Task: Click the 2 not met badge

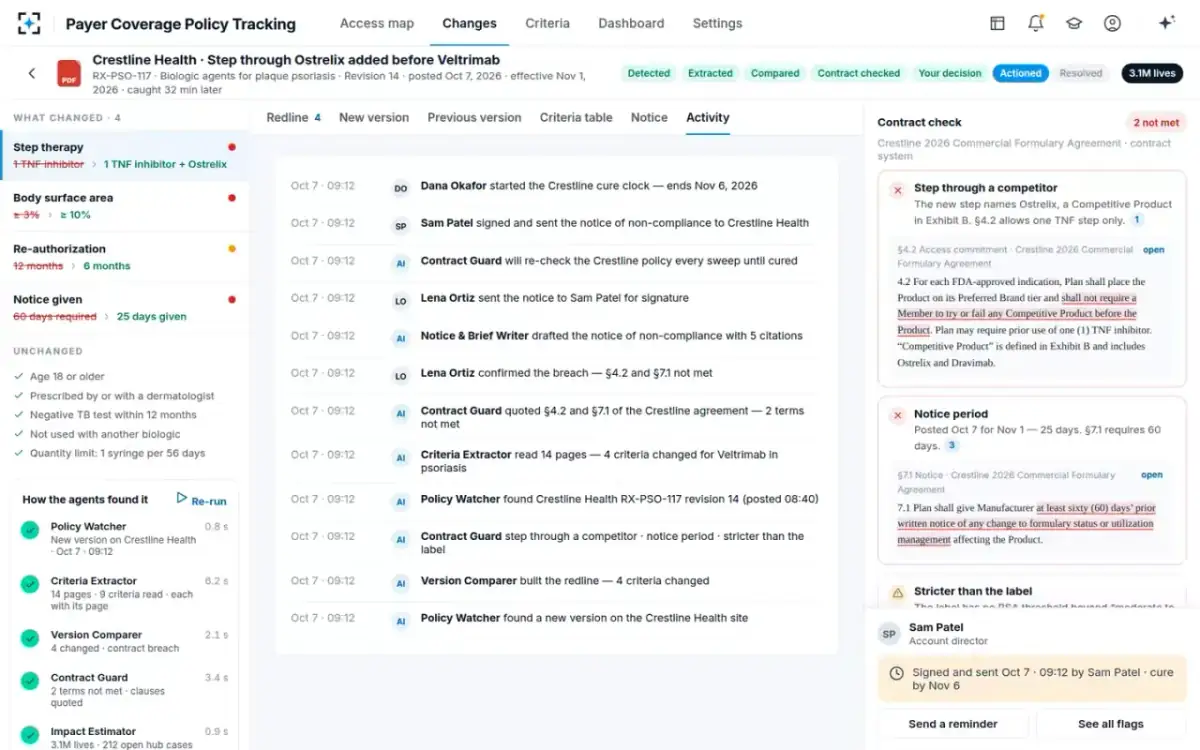Action: [1156, 122]
